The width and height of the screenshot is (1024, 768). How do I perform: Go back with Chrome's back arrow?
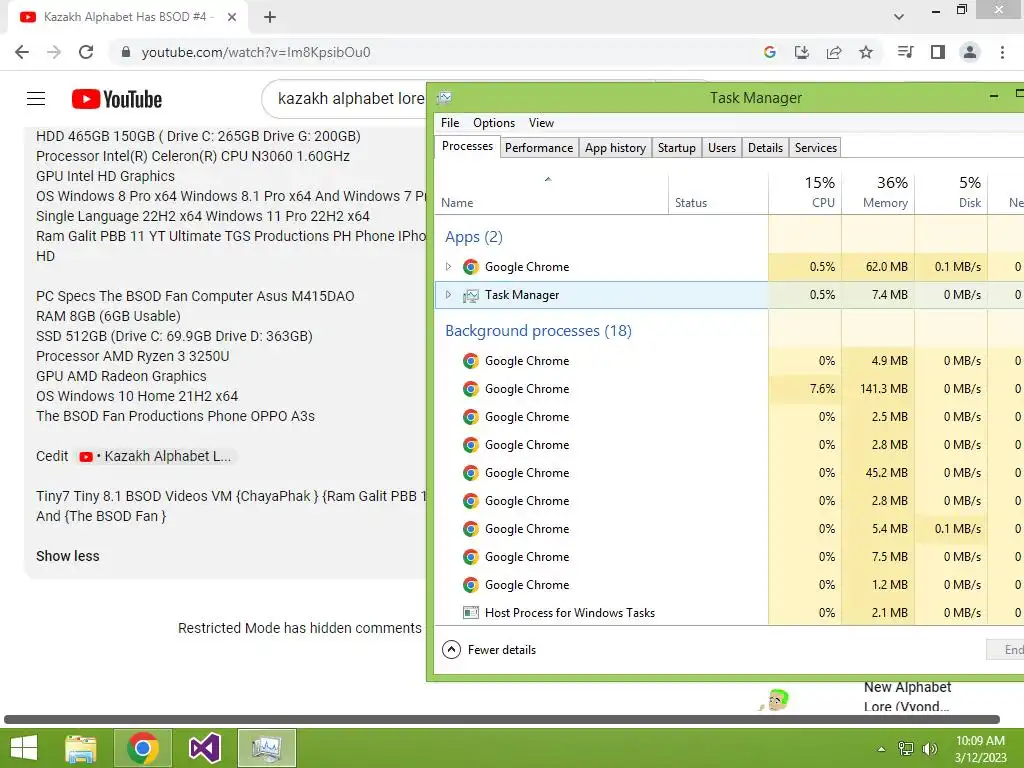point(22,52)
